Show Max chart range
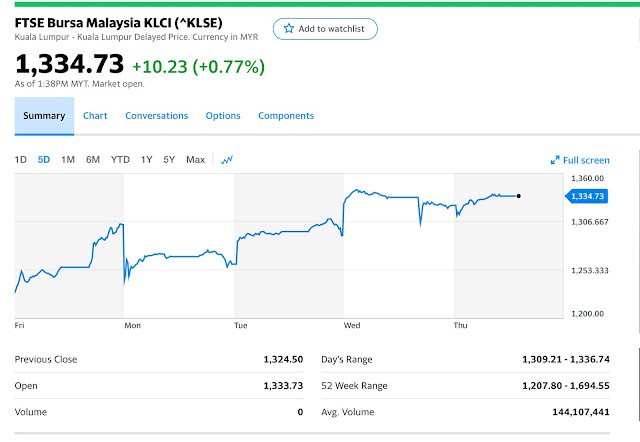Viewport: 640px width, 442px height. tap(196, 160)
